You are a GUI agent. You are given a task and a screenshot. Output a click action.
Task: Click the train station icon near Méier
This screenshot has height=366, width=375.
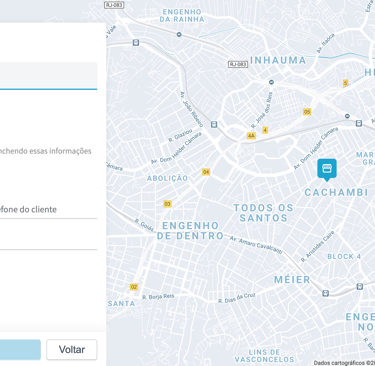(x=326, y=293)
